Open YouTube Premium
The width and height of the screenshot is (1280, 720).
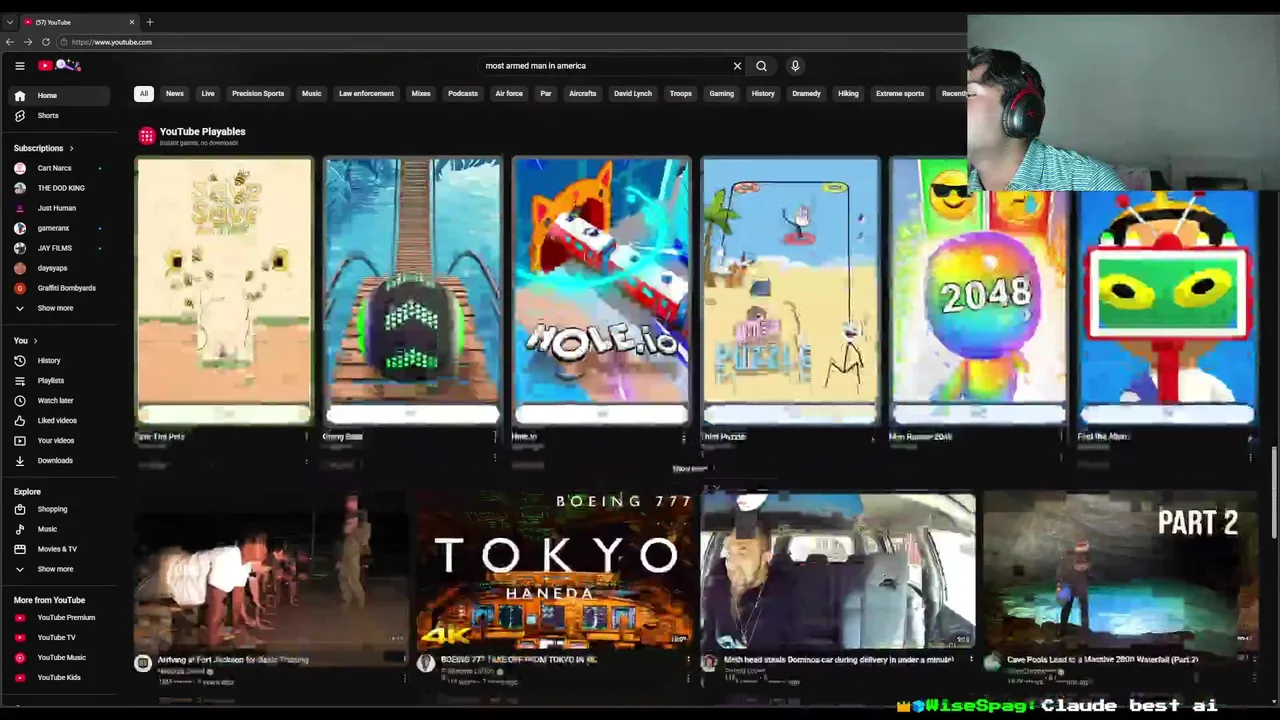57,618
